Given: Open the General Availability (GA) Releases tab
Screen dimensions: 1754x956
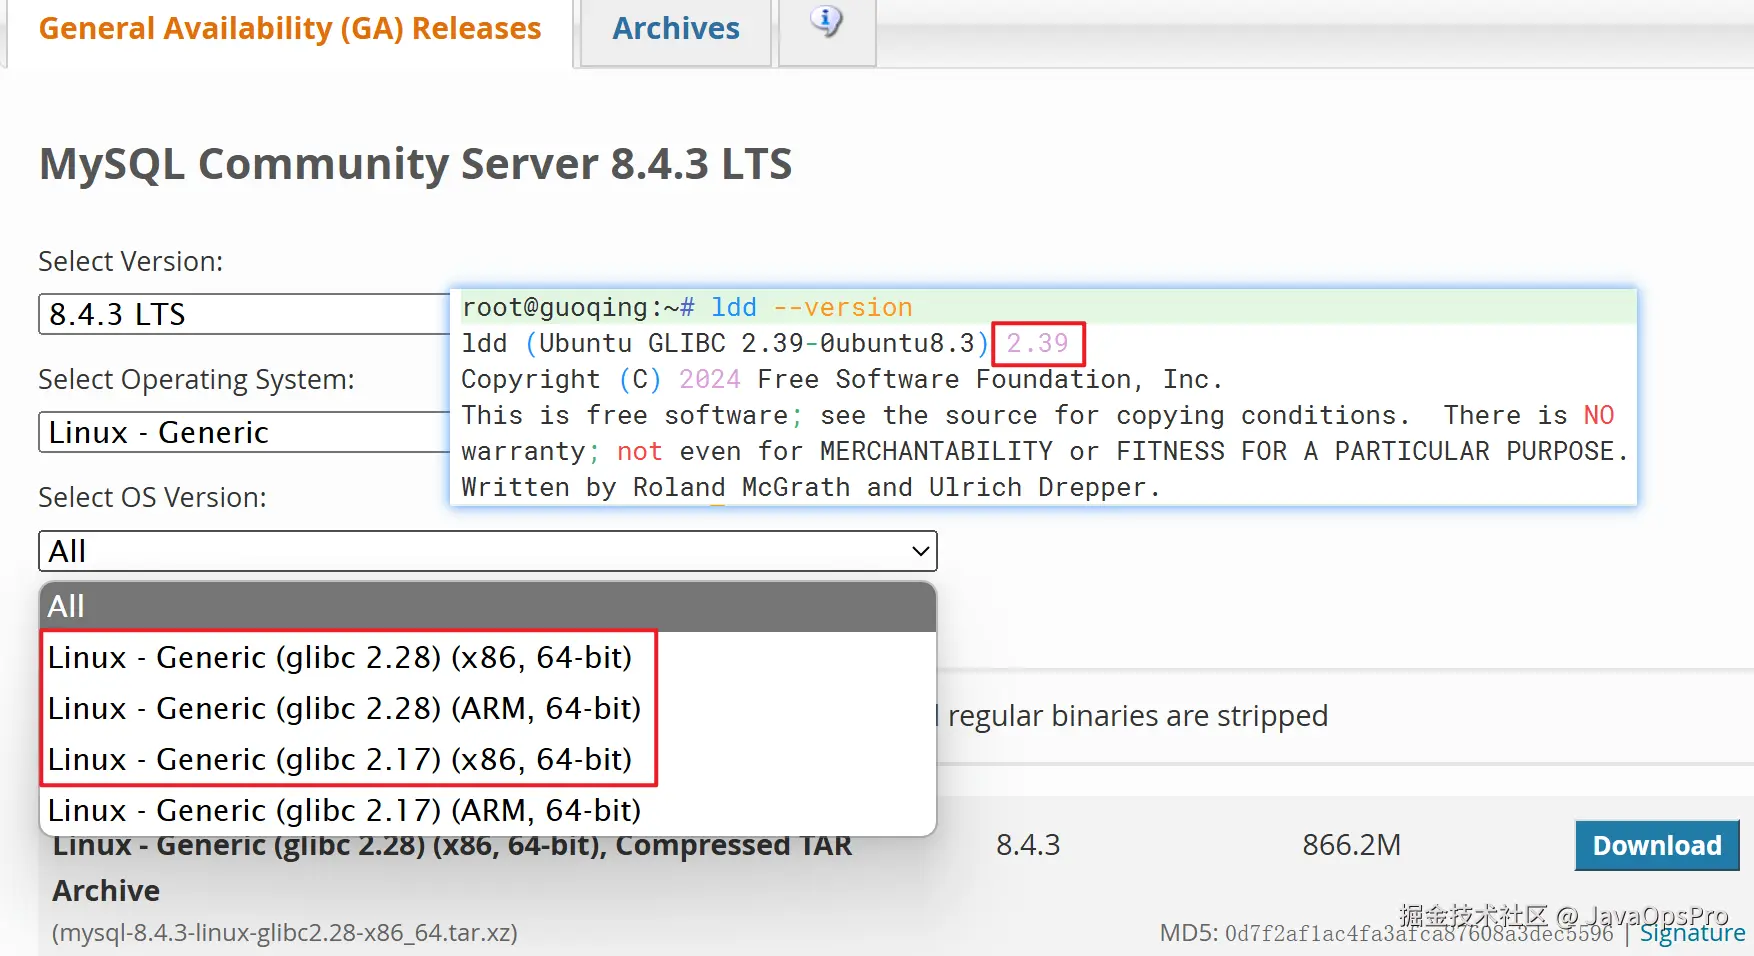Looking at the screenshot, I should (290, 29).
